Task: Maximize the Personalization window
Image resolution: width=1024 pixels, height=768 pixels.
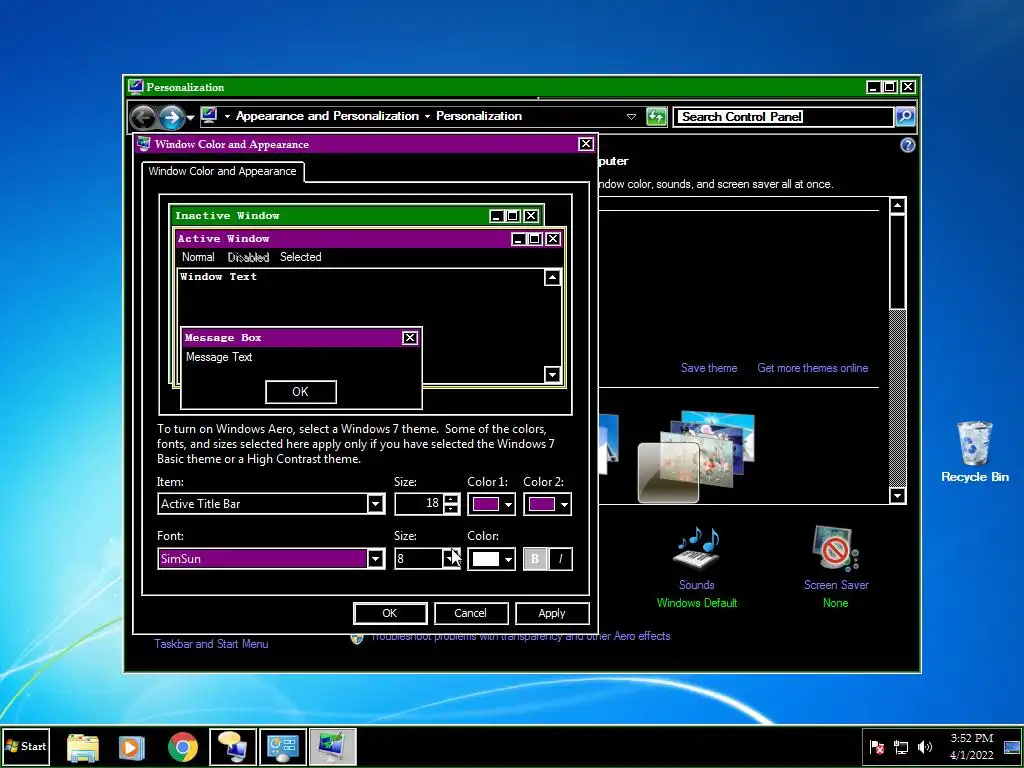Action: (889, 87)
